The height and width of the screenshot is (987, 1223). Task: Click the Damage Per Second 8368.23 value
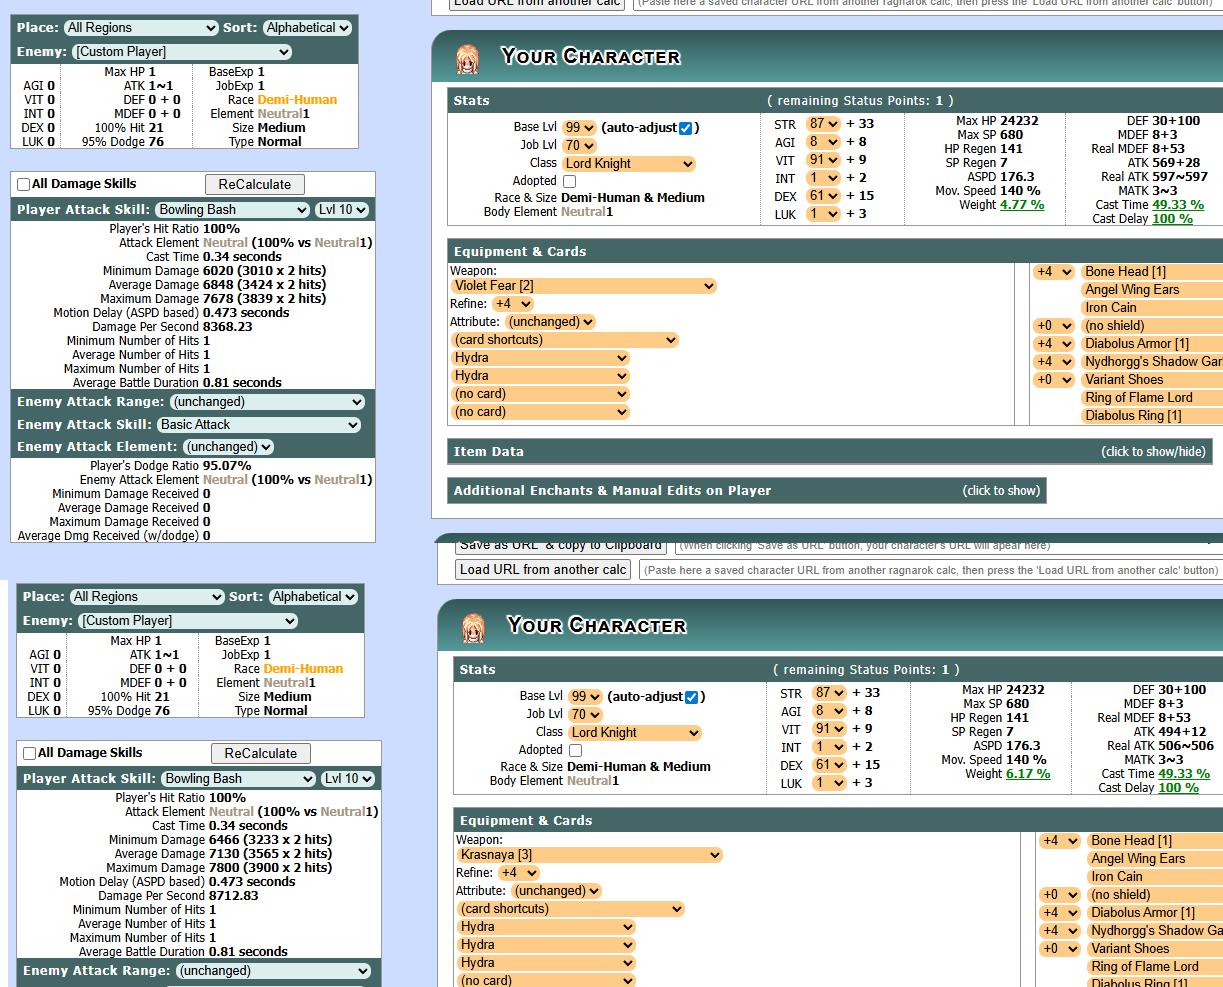[228, 327]
